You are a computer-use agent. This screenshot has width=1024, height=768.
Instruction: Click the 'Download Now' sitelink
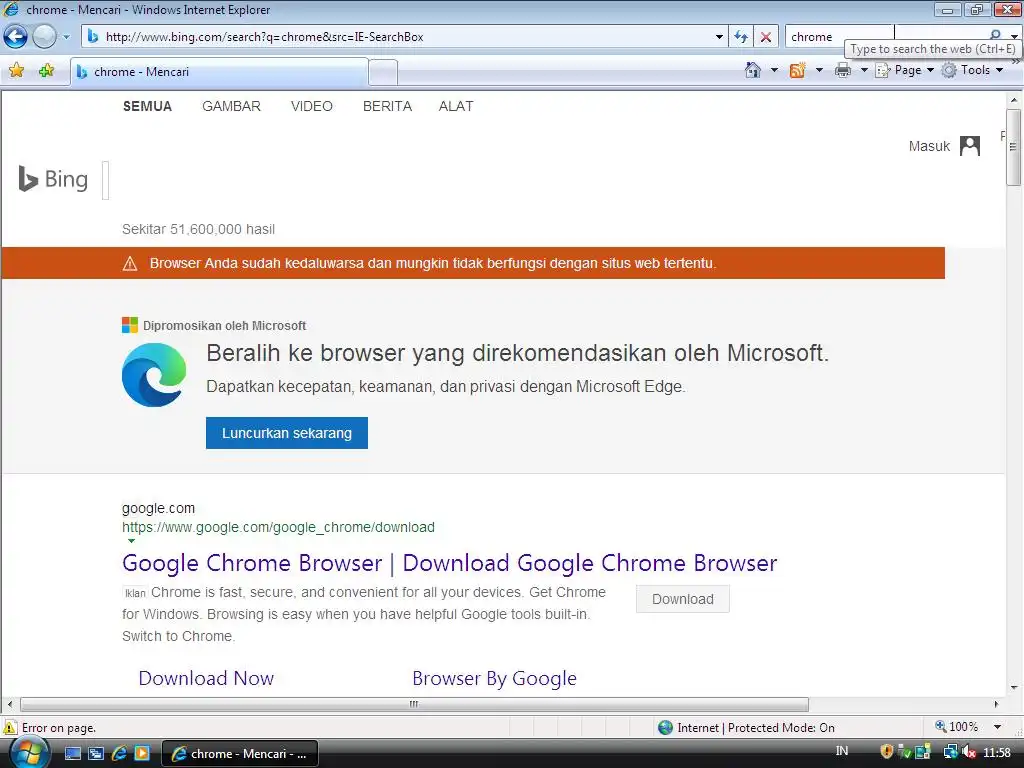pos(206,679)
